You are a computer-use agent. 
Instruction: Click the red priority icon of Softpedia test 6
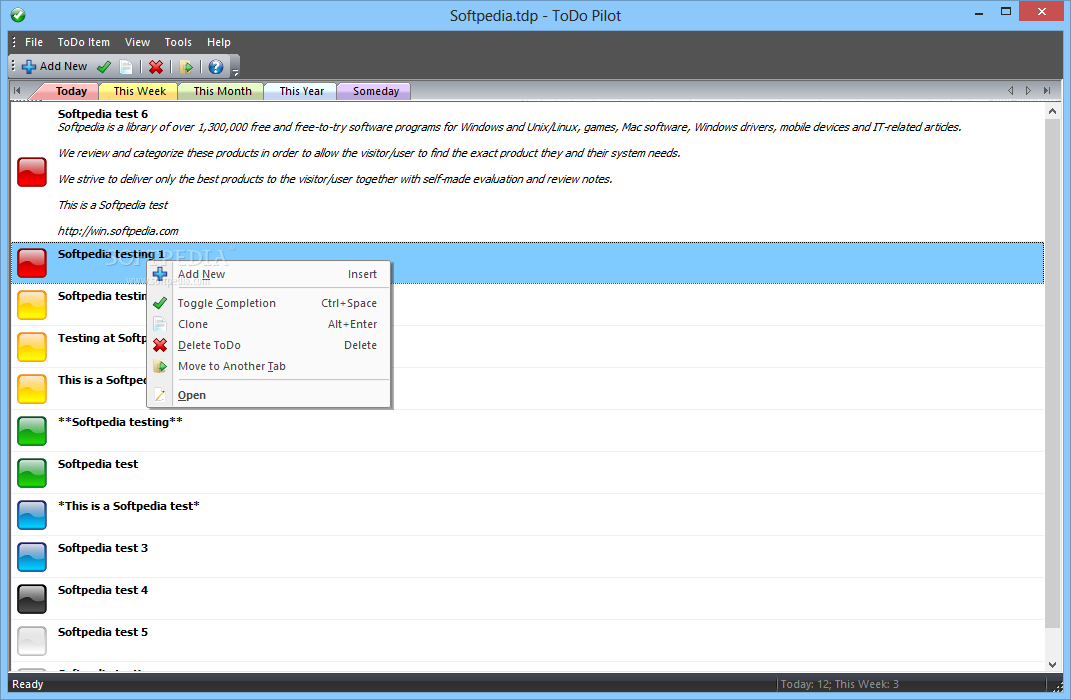coord(31,172)
